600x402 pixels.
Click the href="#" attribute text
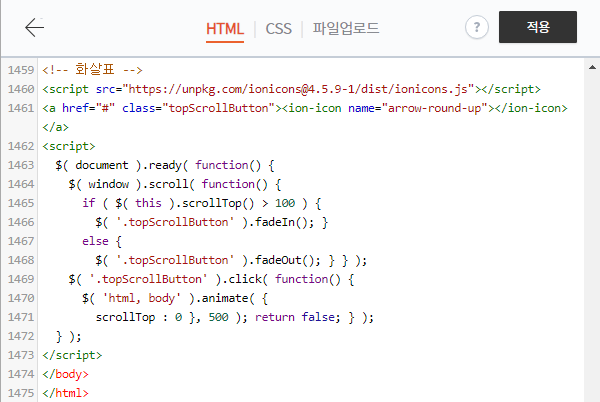click(88, 108)
